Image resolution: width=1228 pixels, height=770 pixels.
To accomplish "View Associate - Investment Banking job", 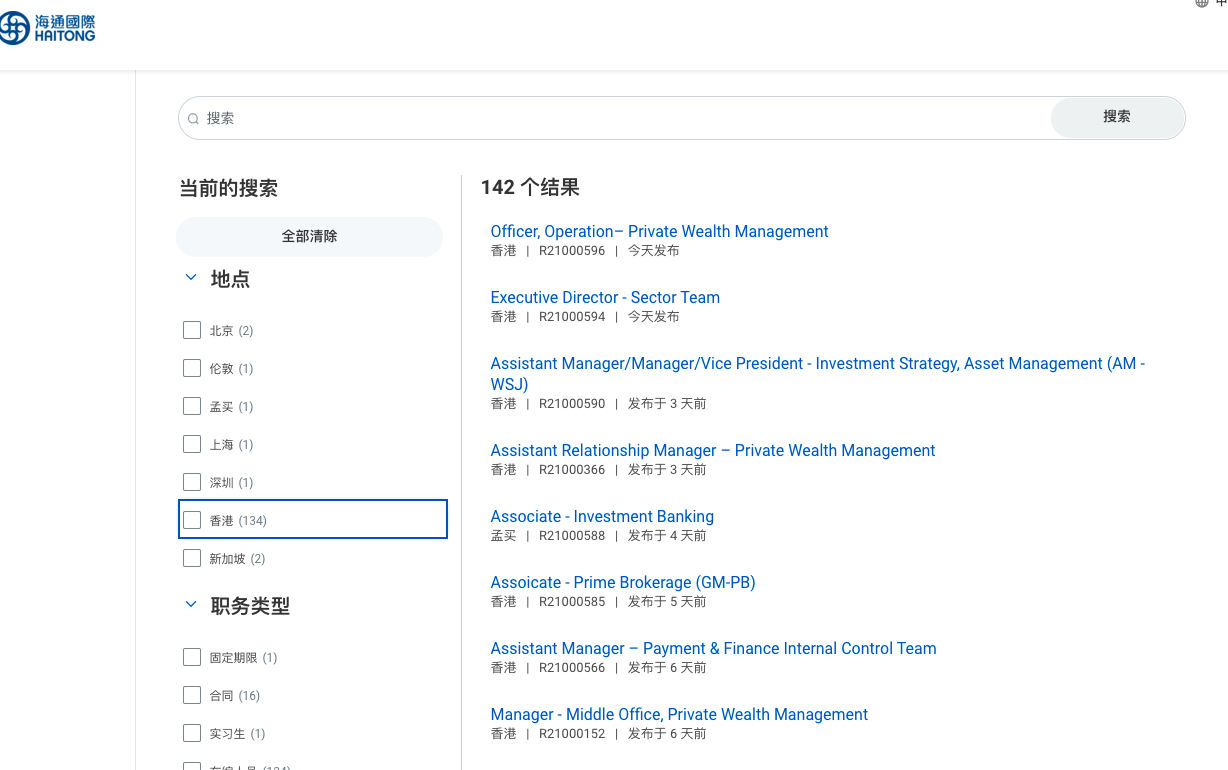I will [602, 517].
